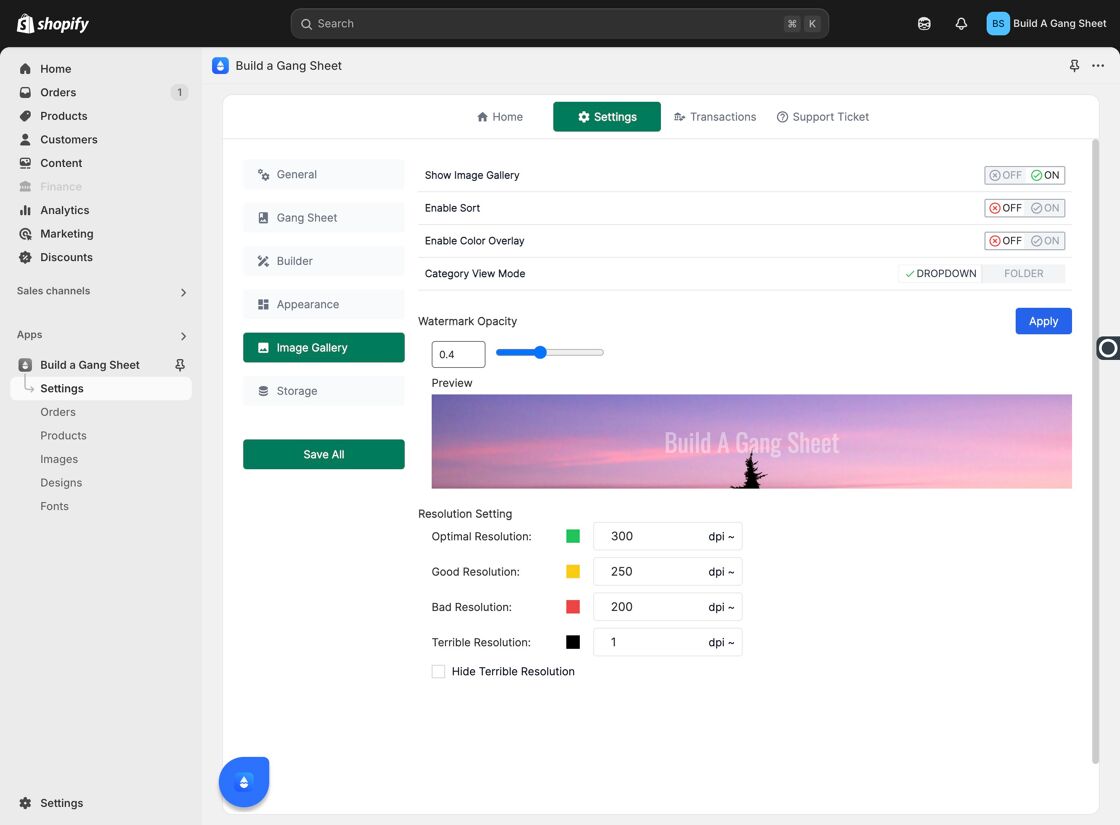Viewport: 1120px width, 825px height.
Task: Expand Apps section in sidebar
Action: [184, 336]
